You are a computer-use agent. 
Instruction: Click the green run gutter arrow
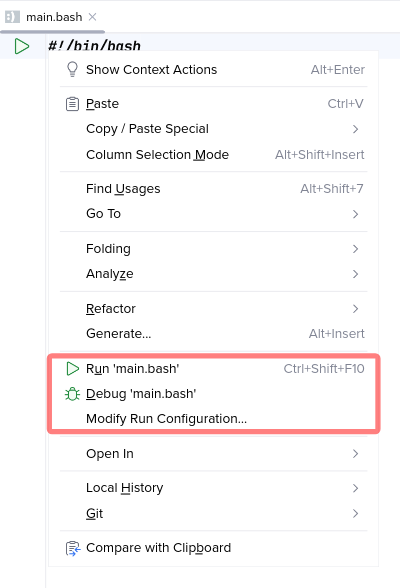click(x=22, y=46)
